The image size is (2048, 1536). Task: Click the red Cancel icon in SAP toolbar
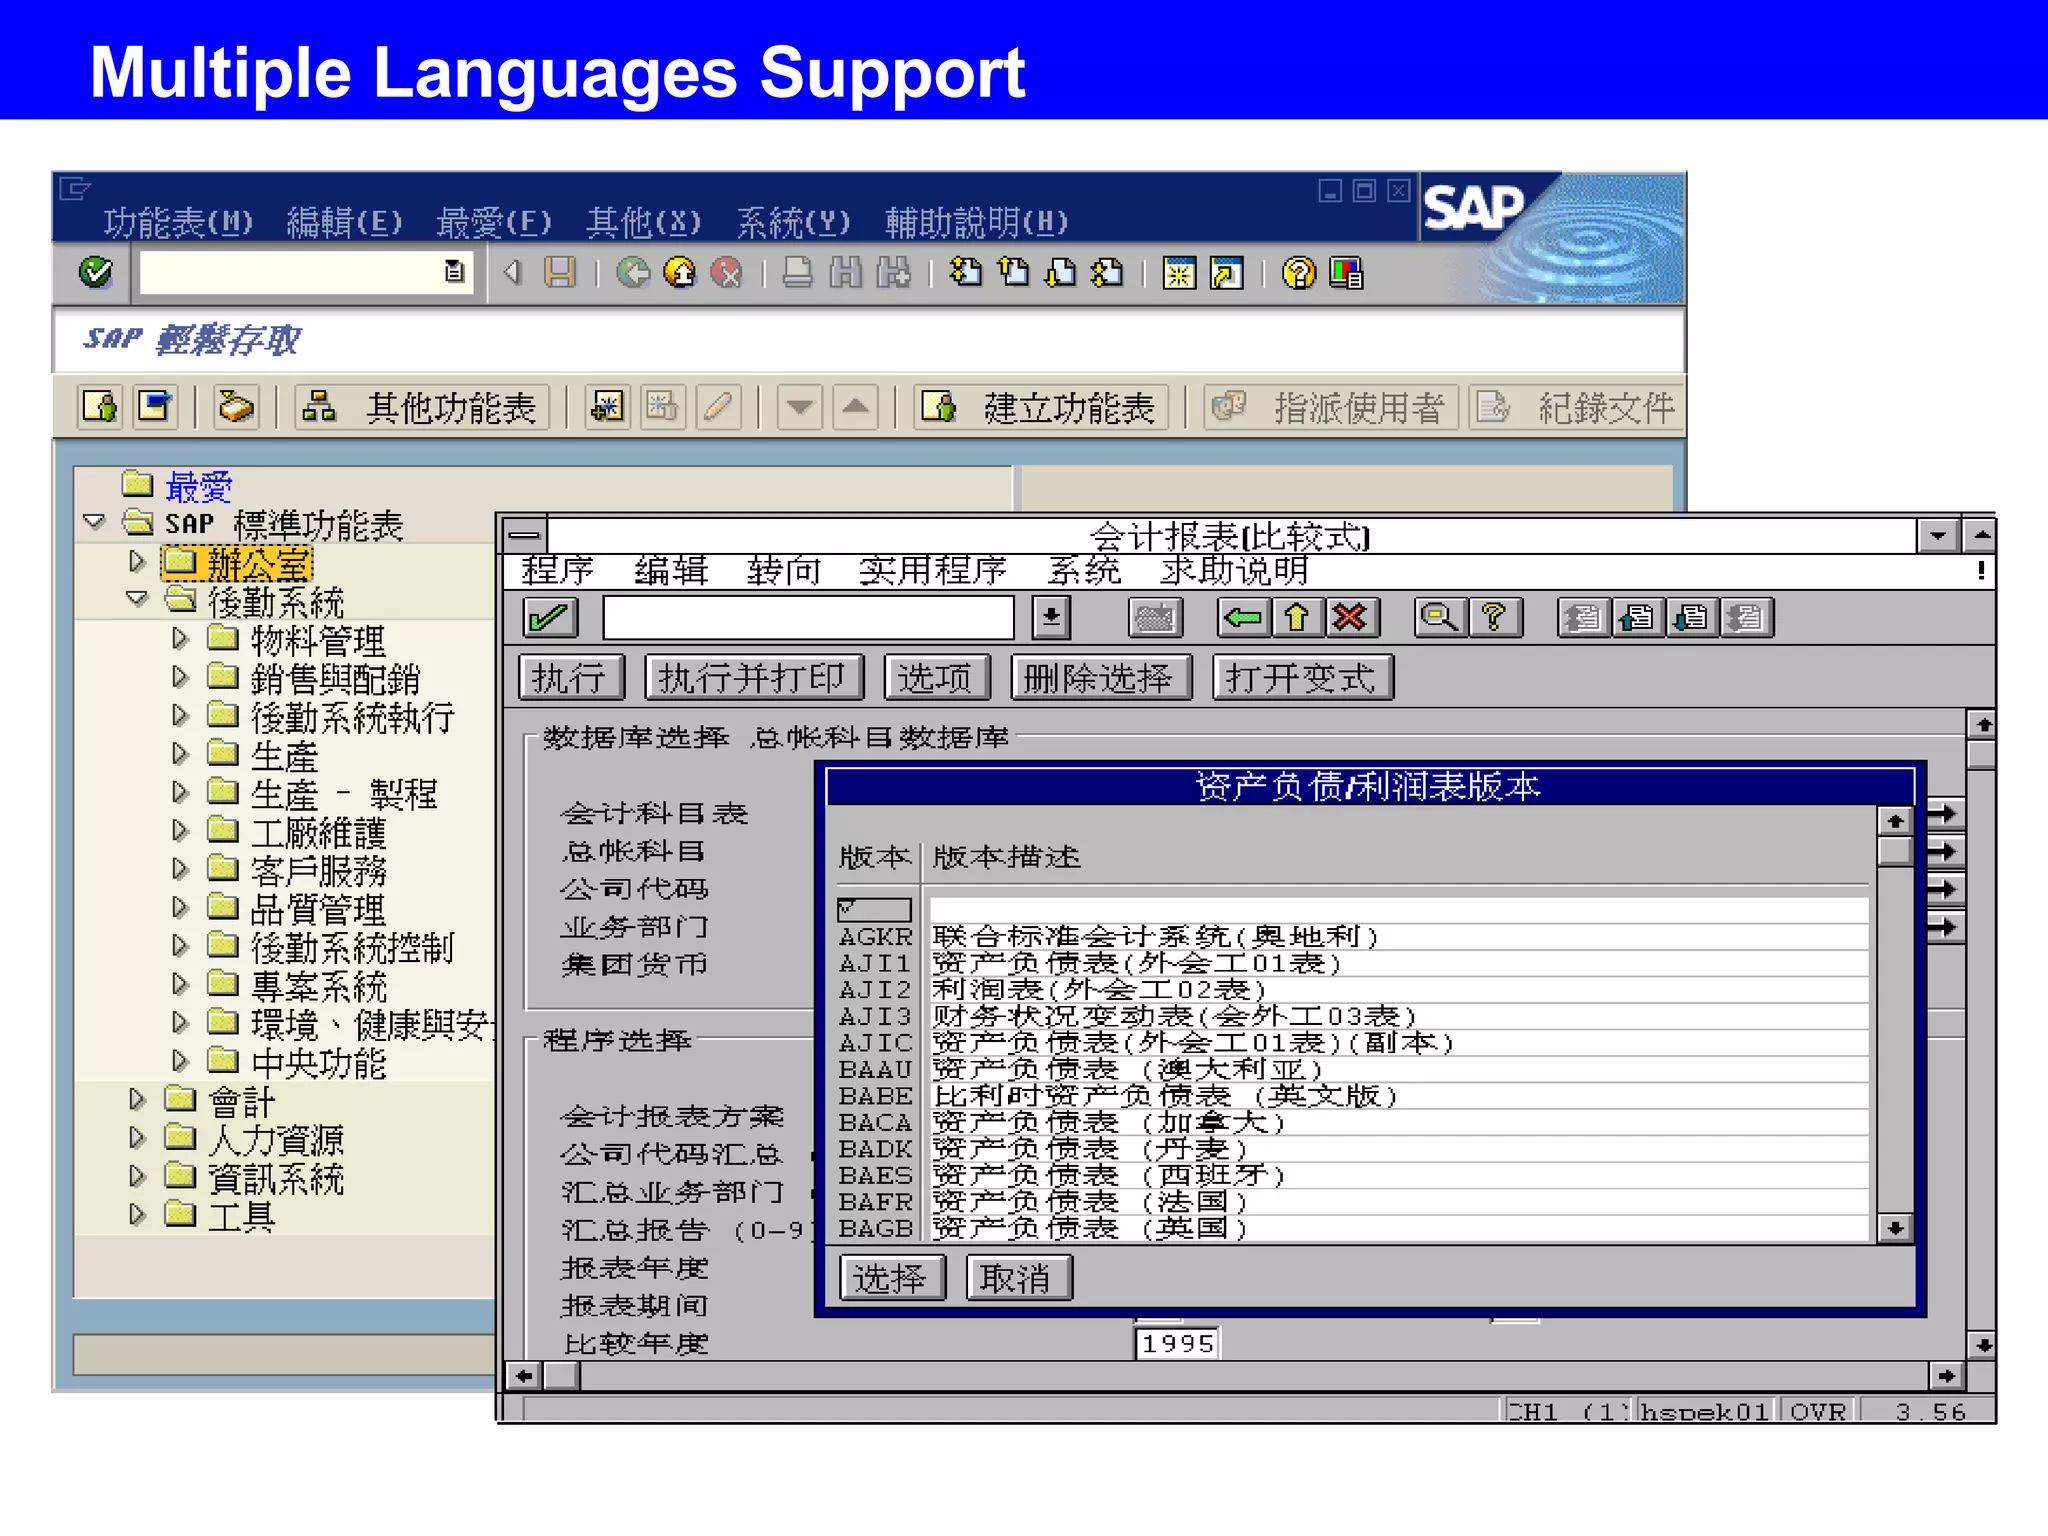coord(727,272)
